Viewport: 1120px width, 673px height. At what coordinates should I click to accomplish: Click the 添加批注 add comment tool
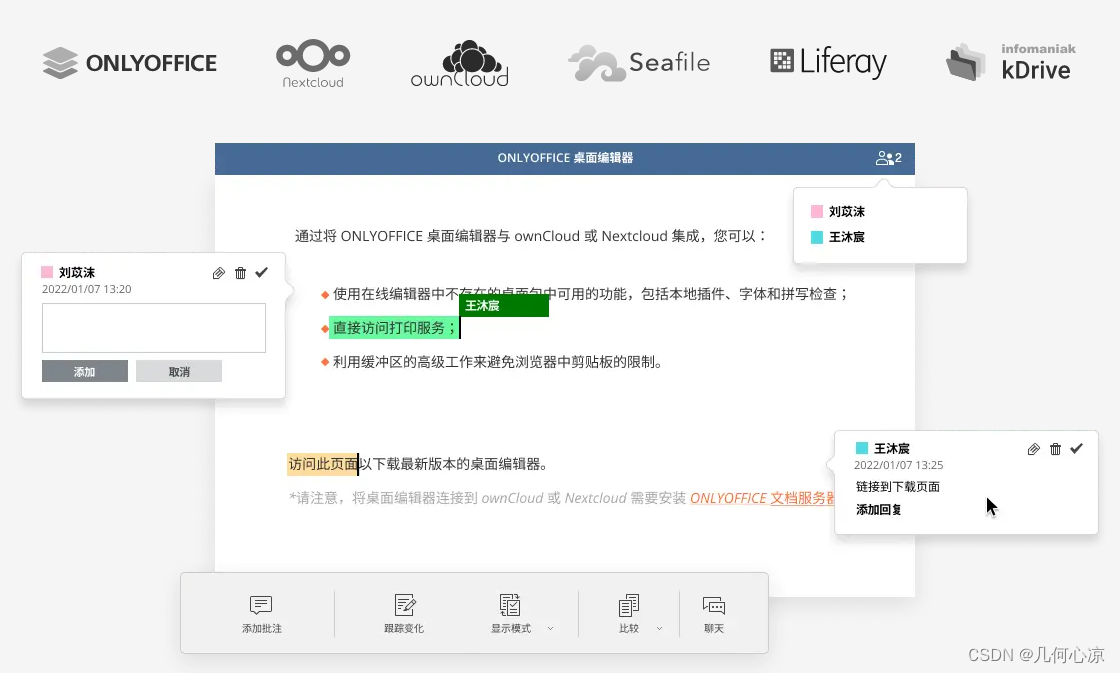pos(261,614)
